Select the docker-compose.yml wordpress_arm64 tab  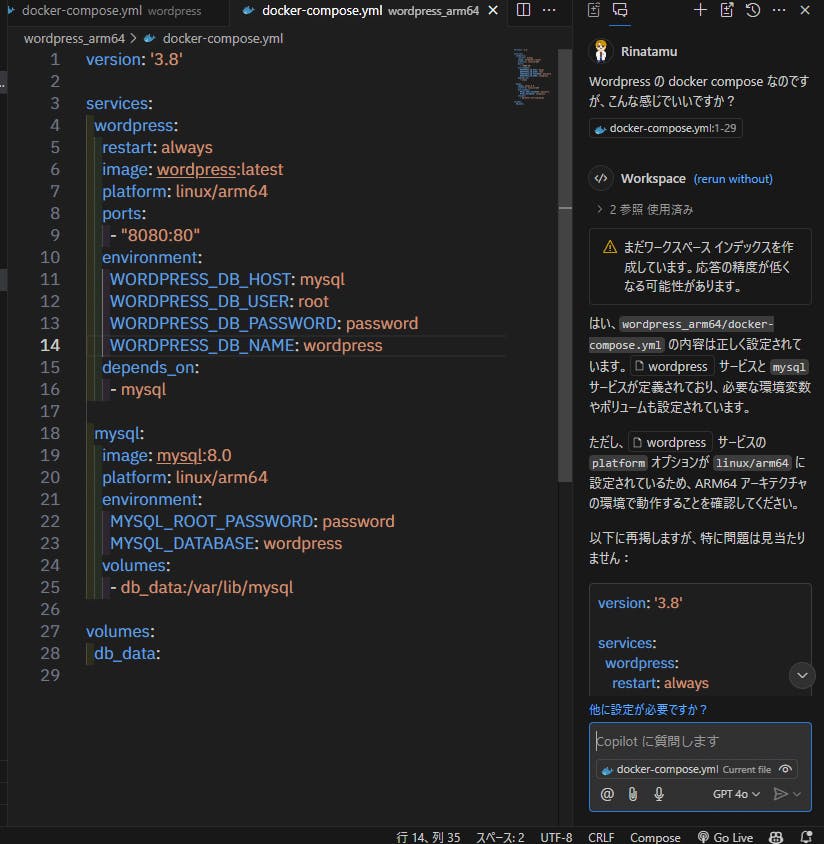click(x=370, y=11)
